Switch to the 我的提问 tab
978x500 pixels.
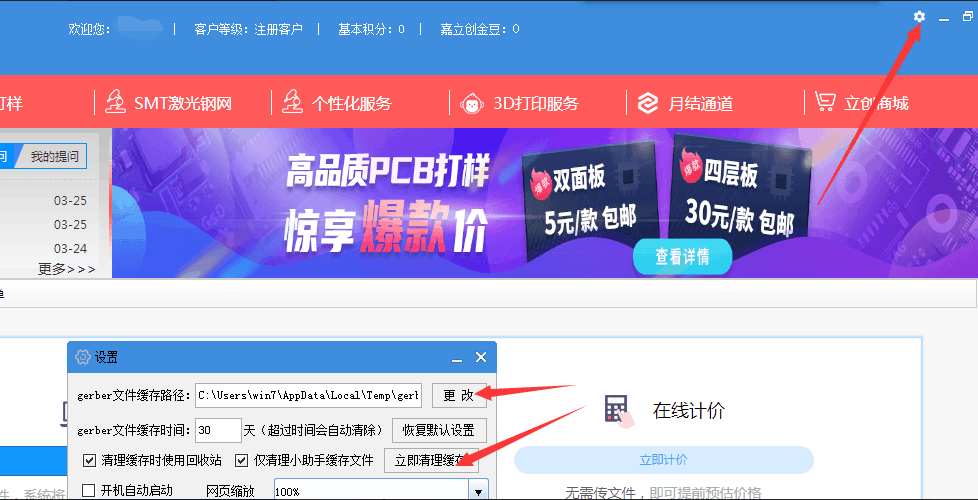point(51,156)
